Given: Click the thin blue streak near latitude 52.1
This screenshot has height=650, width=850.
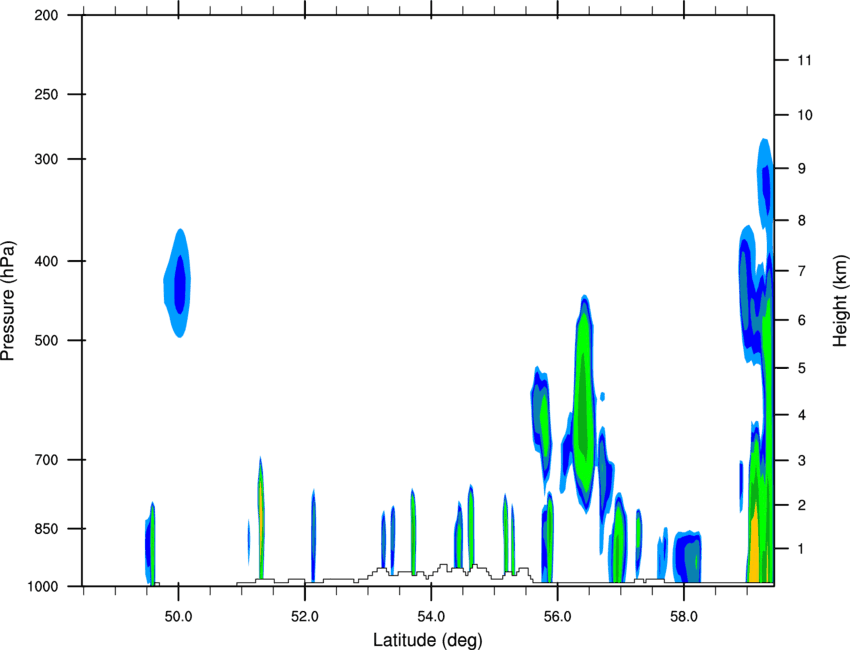Looking at the screenshot, I should point(313,535).
